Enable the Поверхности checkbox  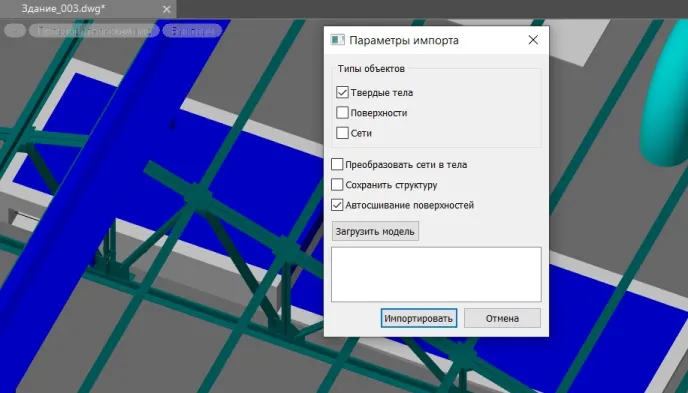342,113
